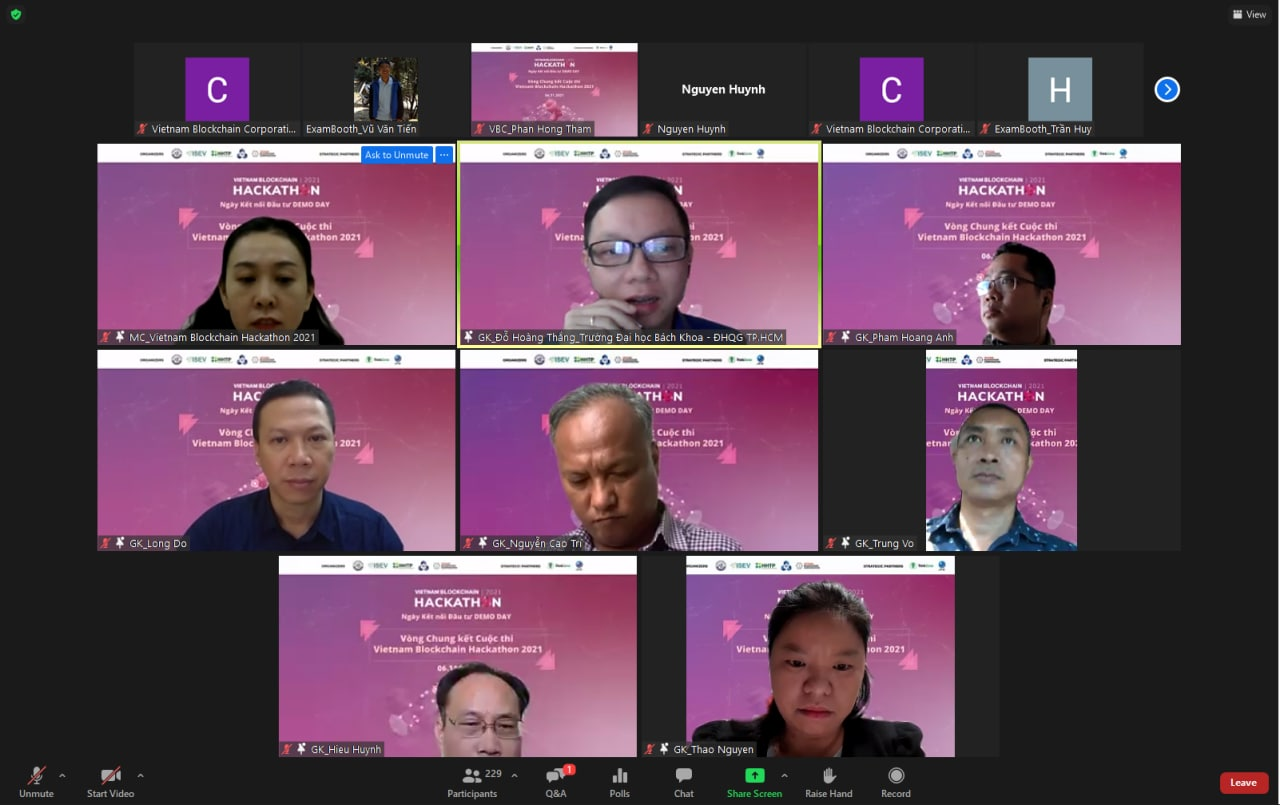The height and width of the screenshot is (805, 1280).
Task: Open share options arrow beside Share Screen
Action: [x=784, y=775]
